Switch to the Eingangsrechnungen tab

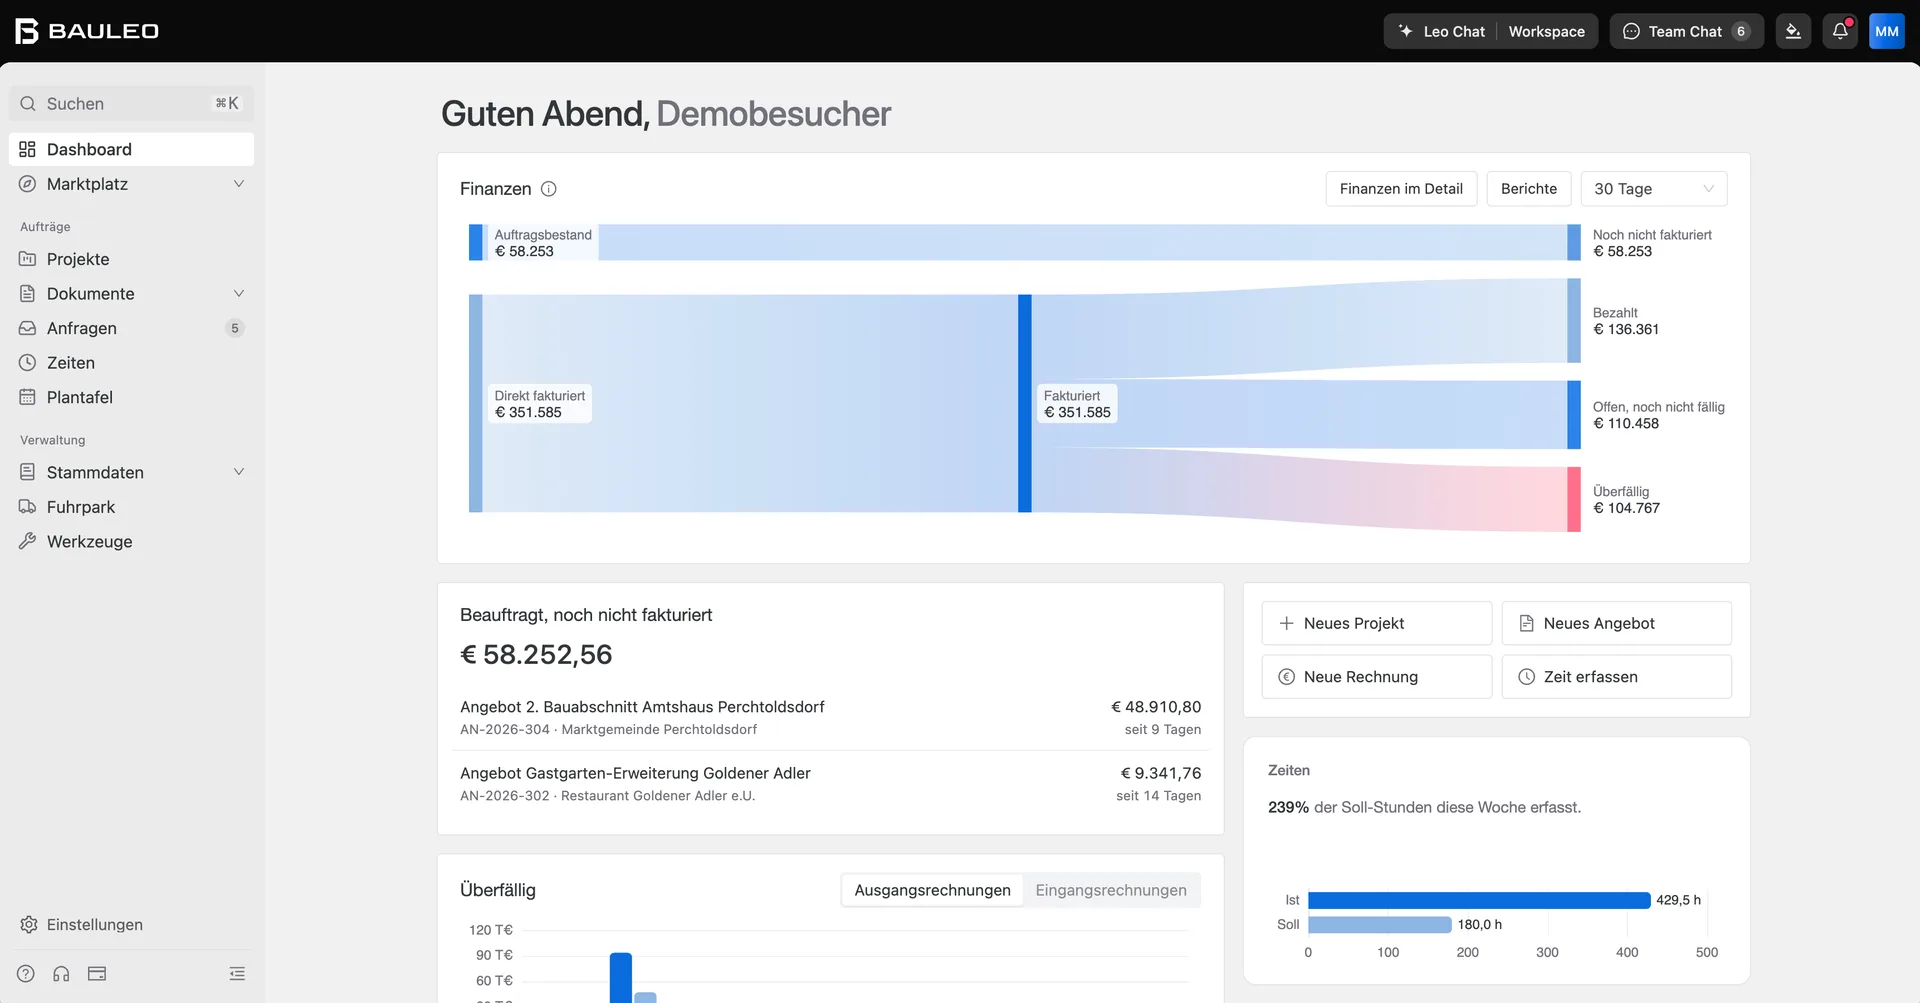1111,890
